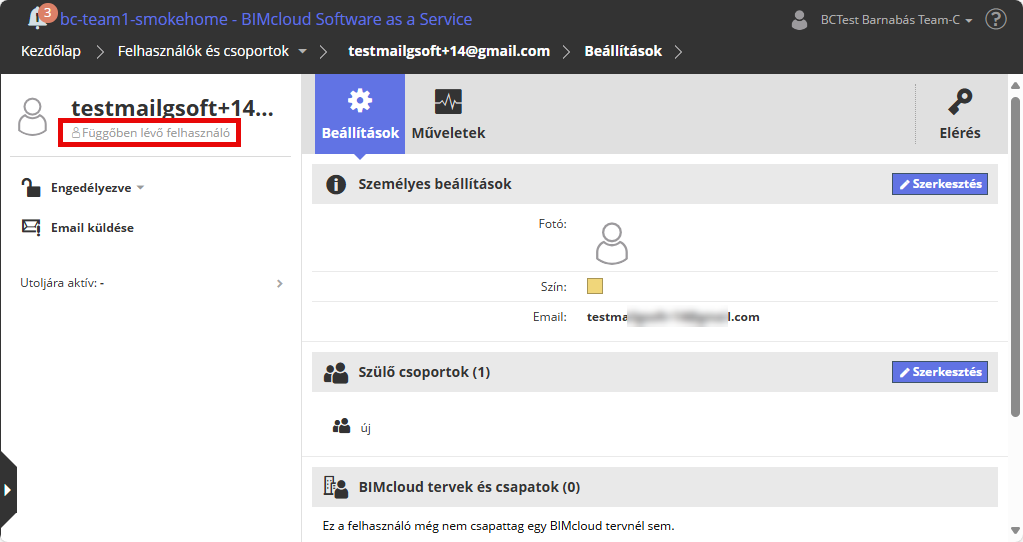
Task: Click the Elérés key icon
Action: [960, 102]
